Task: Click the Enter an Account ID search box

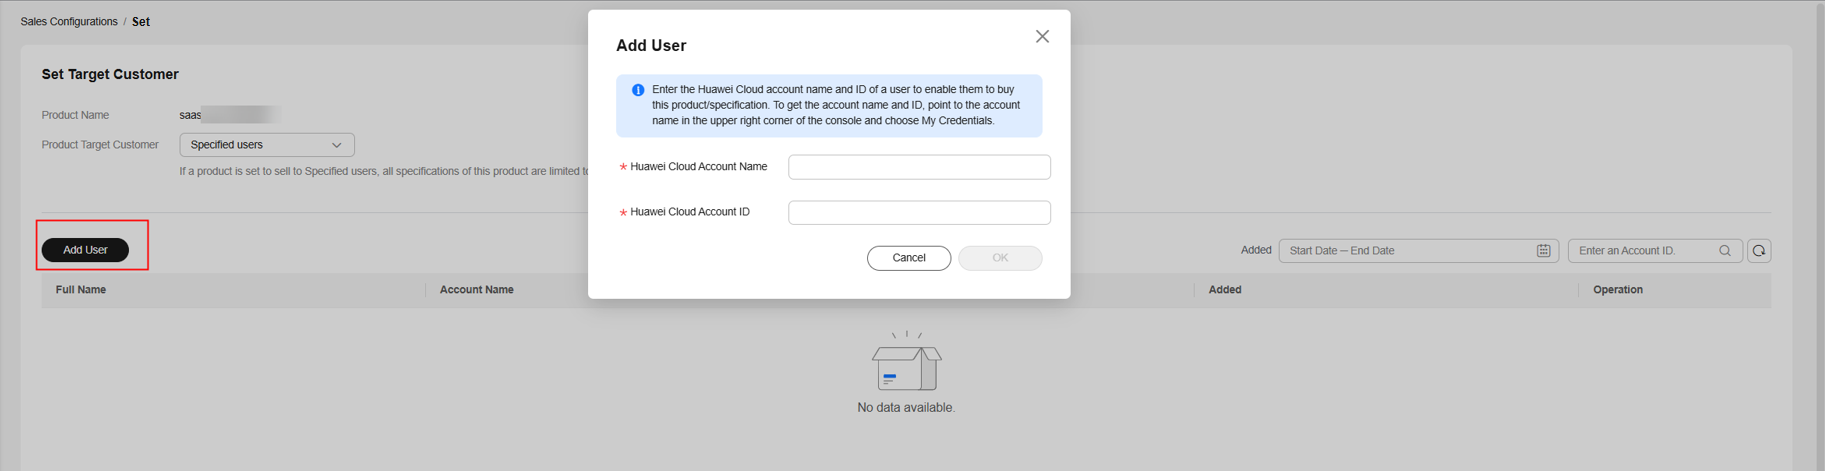Action: click(1644, 251)
